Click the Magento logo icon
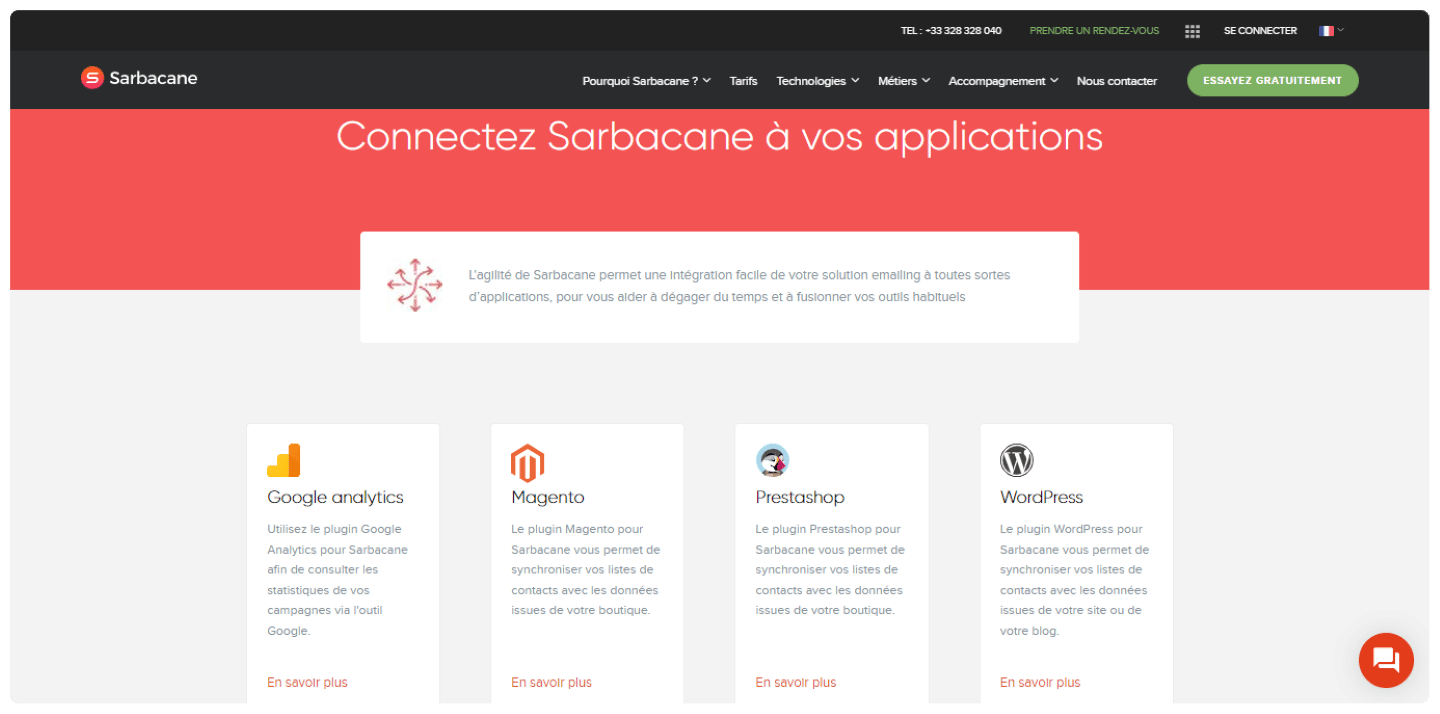Screen dimensions: 1440x714 (527, 463)
